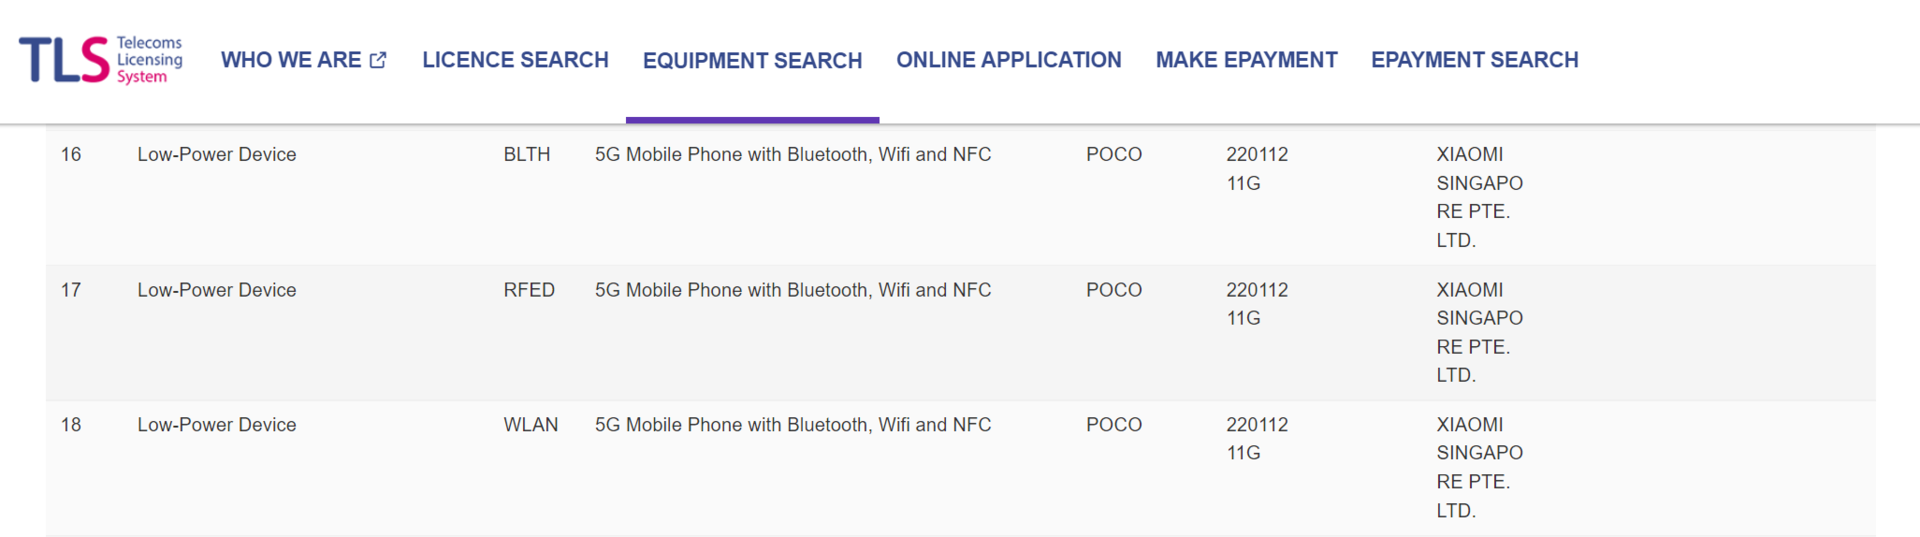Select row 16 BLTH equipment type
The width and height of the screenshot is (1920, 537).
(527, 154)
